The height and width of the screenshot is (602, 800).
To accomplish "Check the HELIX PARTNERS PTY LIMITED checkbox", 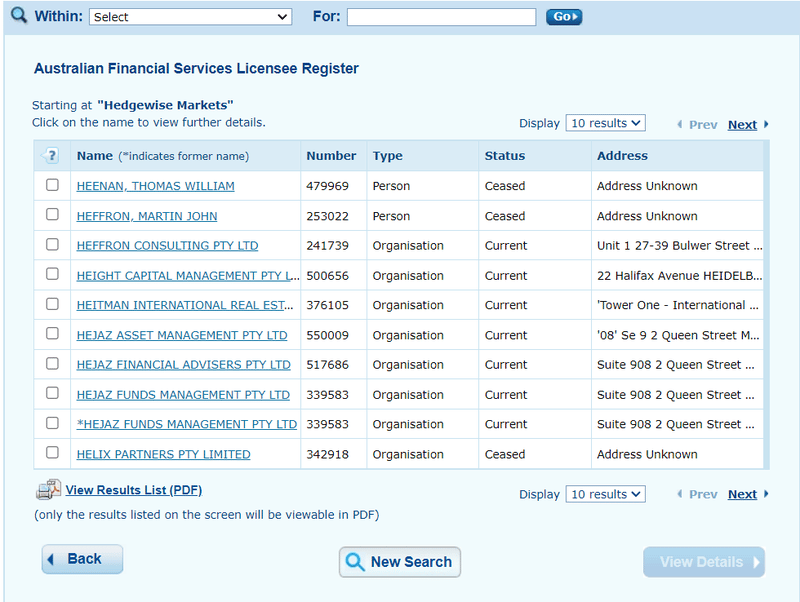I will point(52,453).
